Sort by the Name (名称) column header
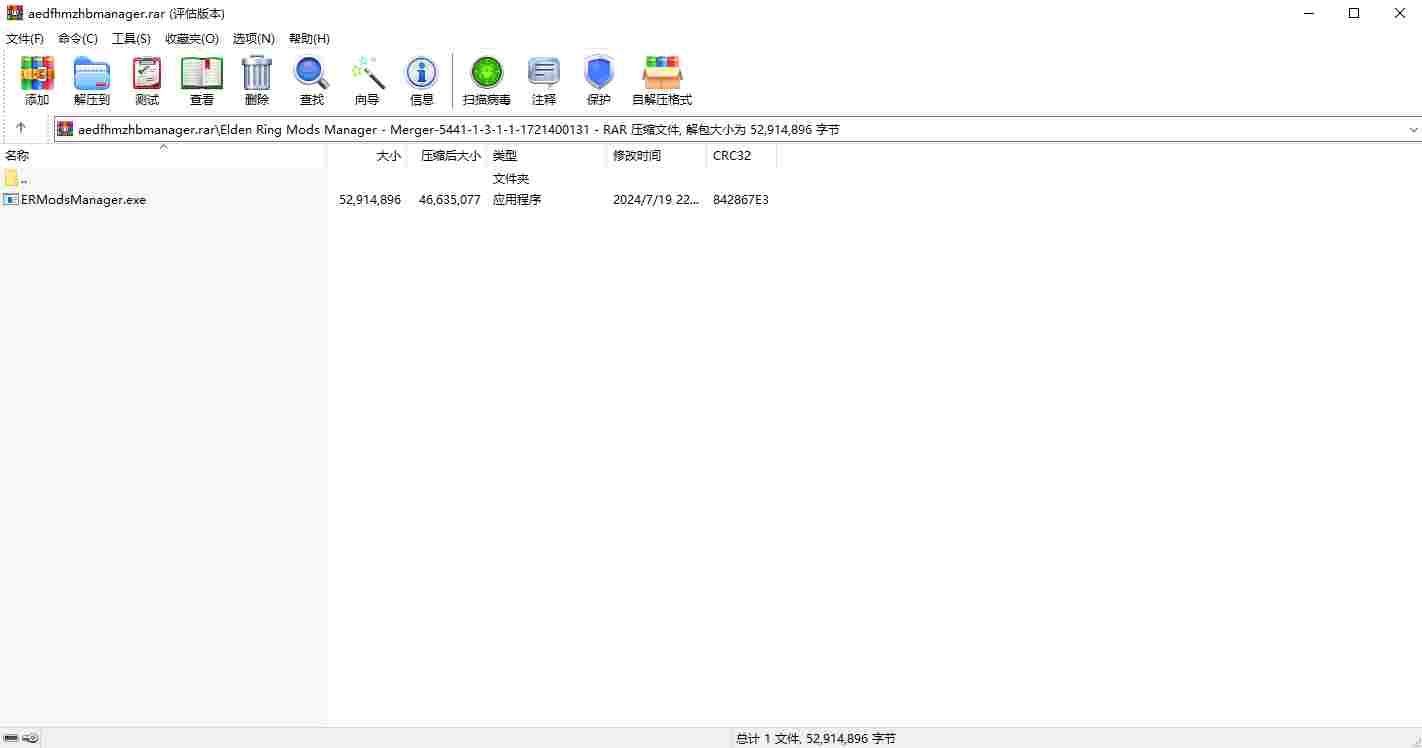 point(163,155)
